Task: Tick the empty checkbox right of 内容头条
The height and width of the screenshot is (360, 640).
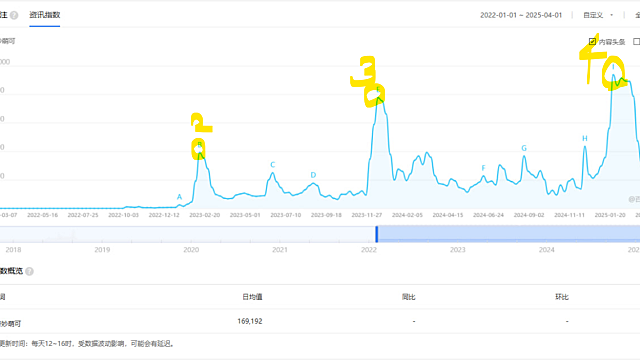Action: 636,42
